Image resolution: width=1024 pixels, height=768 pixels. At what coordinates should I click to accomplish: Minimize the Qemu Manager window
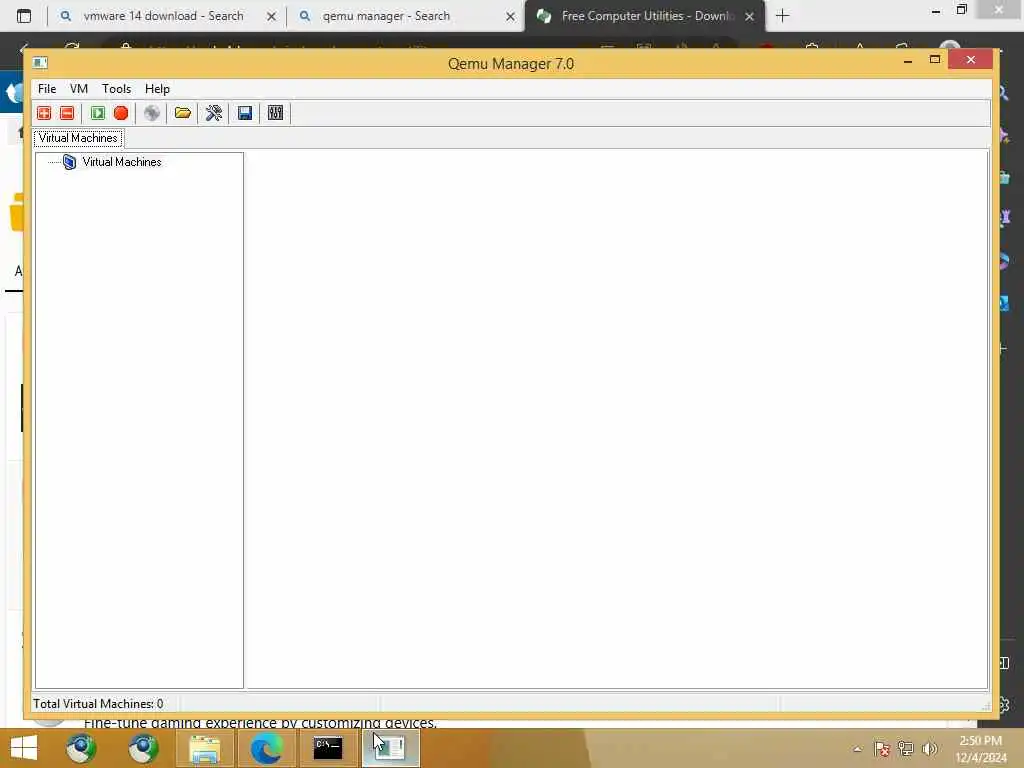tap(908, 60)
